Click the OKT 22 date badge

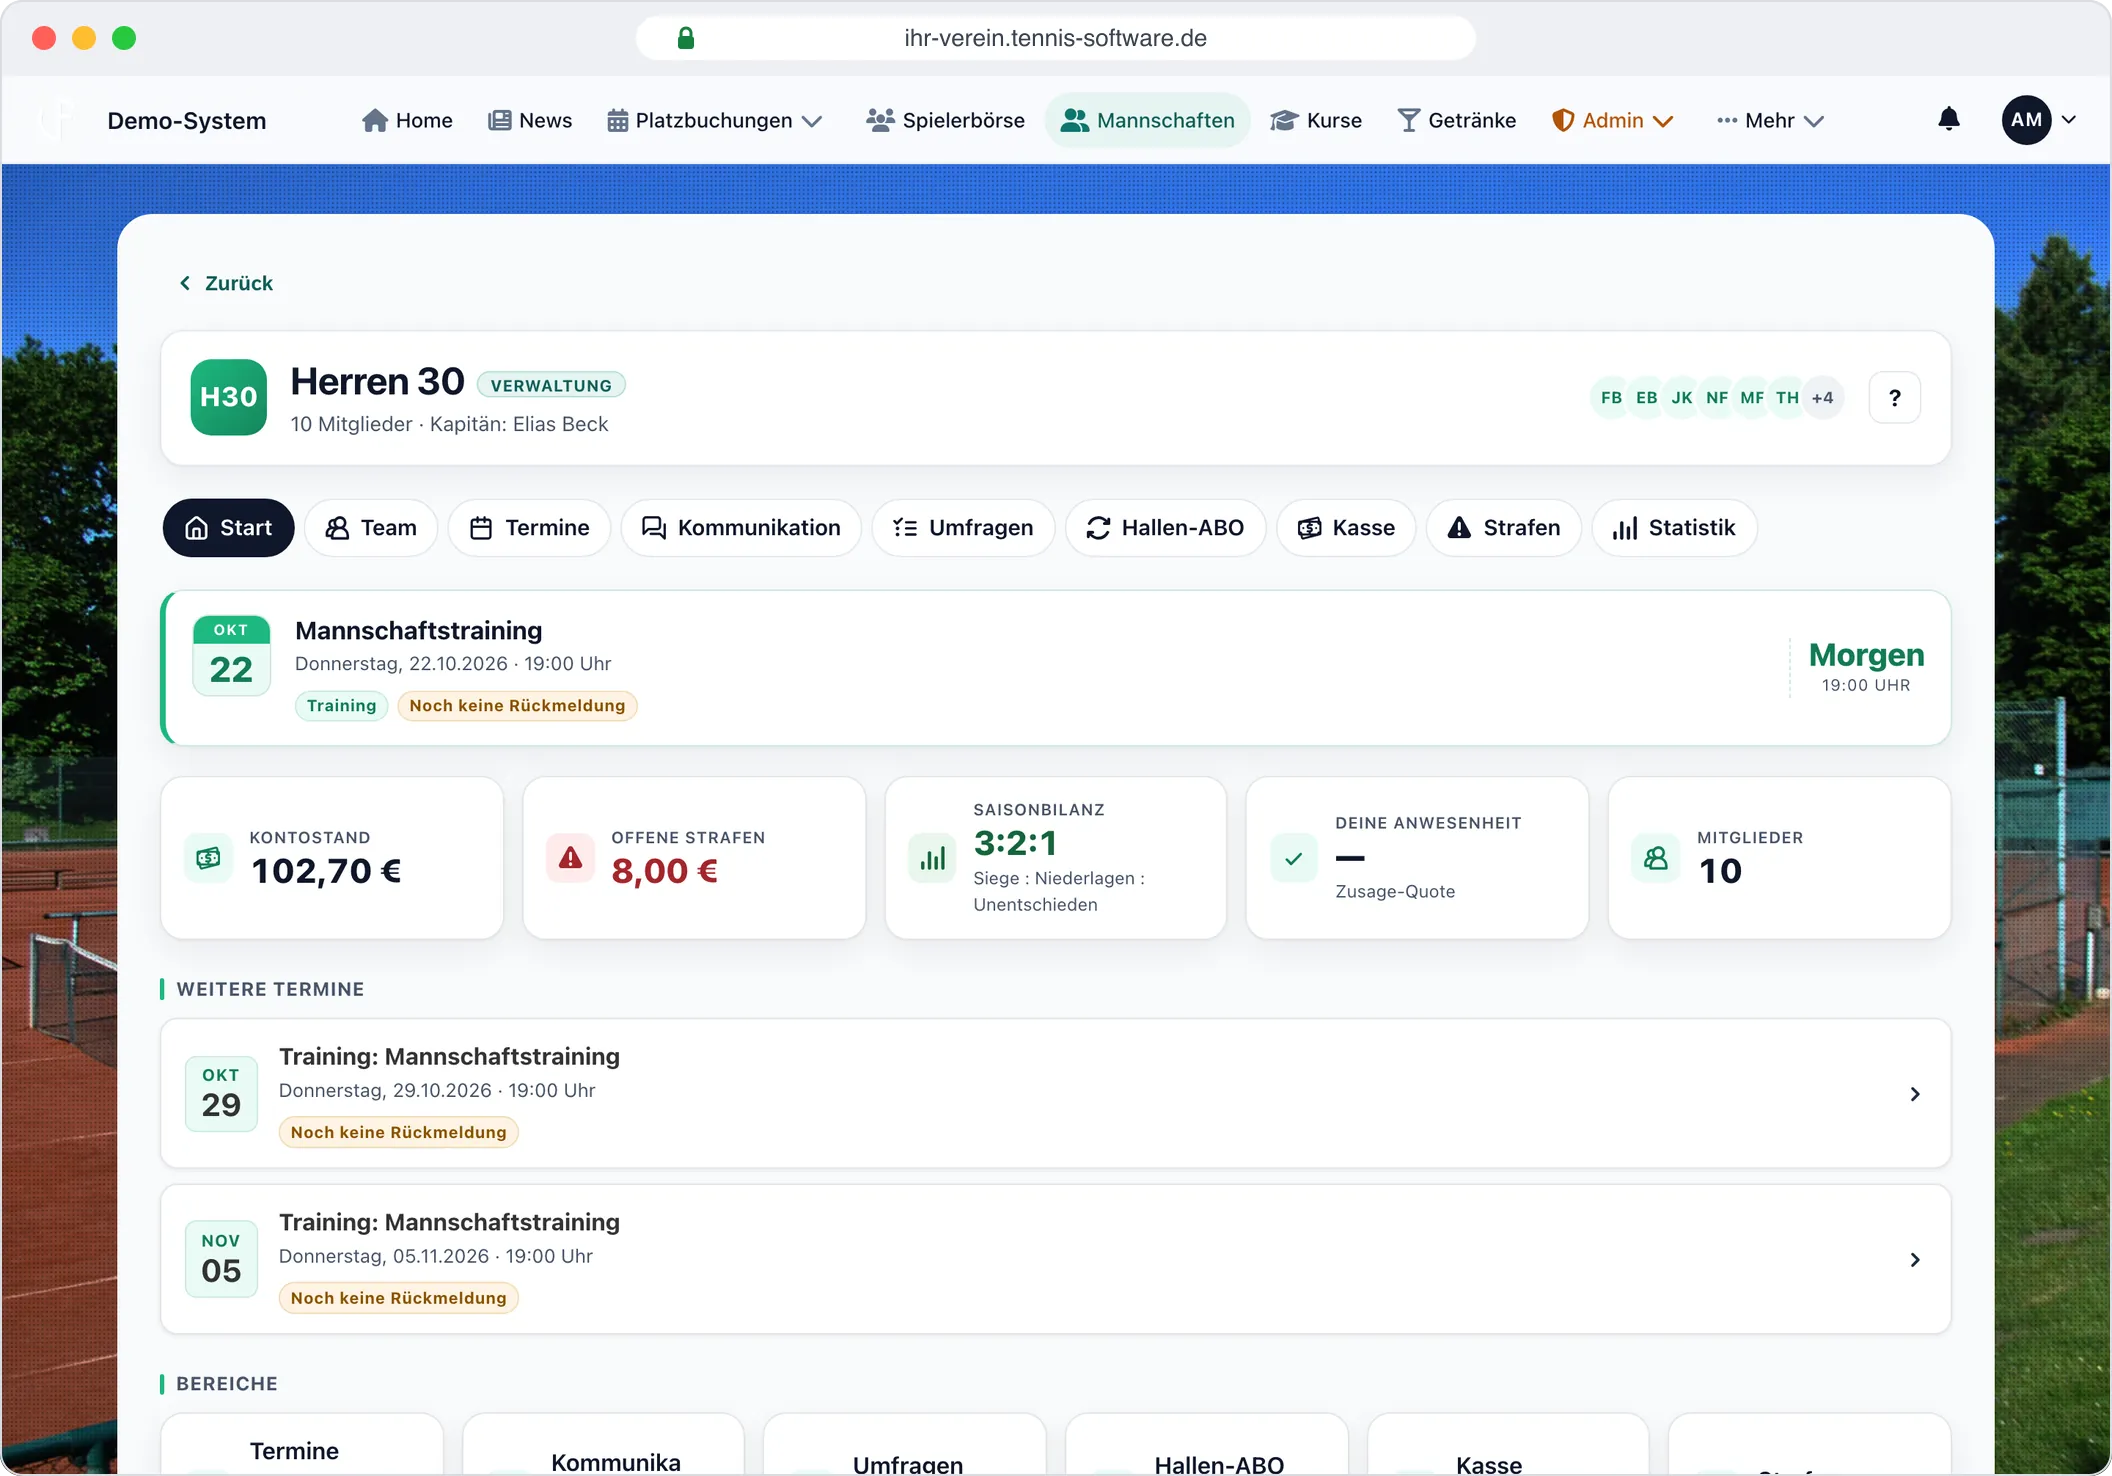(231, 656)
